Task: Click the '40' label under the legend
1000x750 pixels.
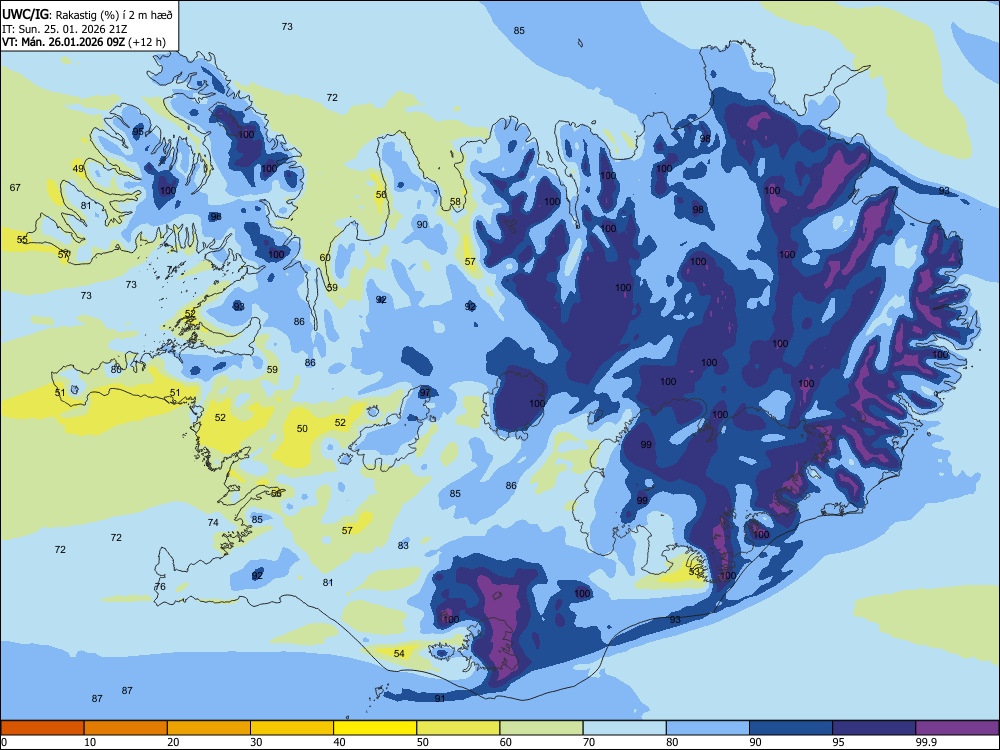Action: coord(339,742)
